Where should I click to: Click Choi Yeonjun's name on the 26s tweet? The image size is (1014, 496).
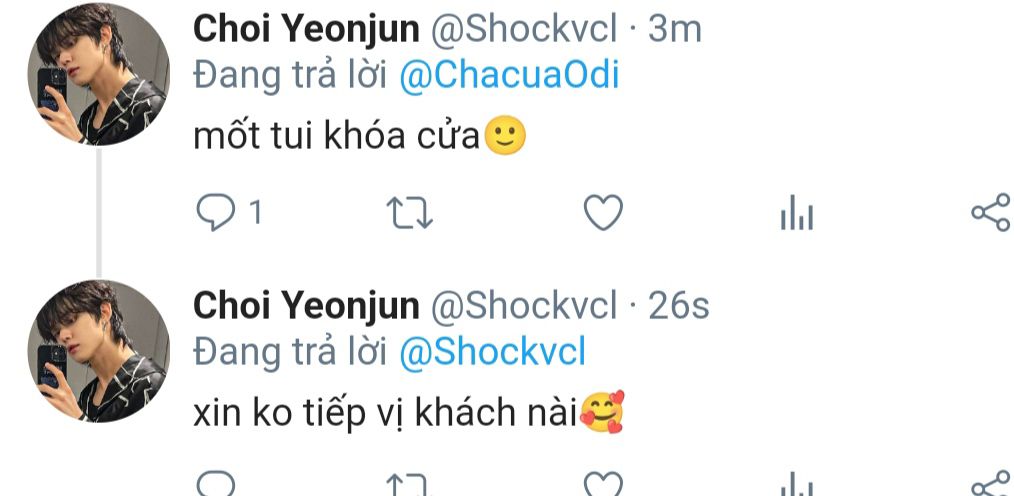306,306
